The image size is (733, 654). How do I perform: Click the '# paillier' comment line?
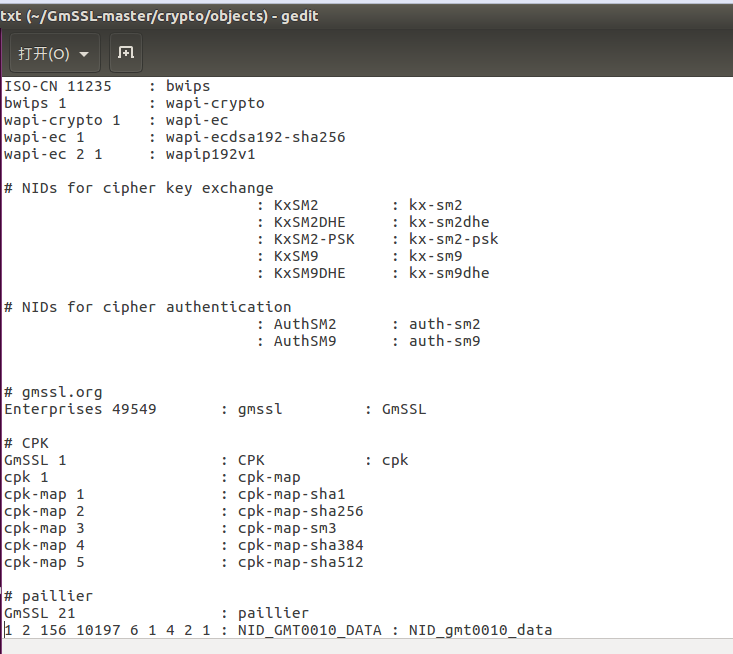pos(49,596)
